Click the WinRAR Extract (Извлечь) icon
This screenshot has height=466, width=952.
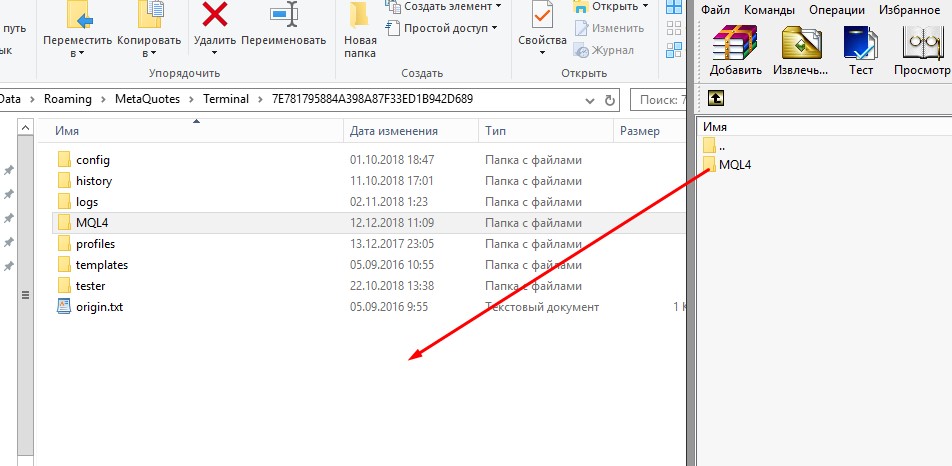[802, 44]
